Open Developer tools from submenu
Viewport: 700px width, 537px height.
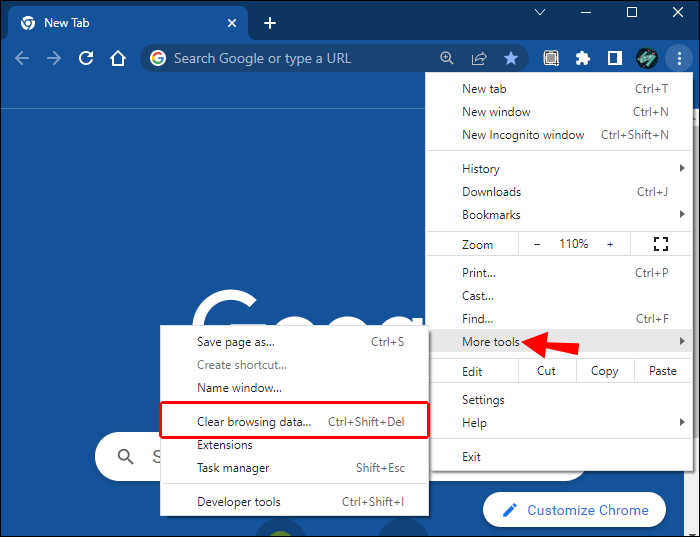[295, 502]
